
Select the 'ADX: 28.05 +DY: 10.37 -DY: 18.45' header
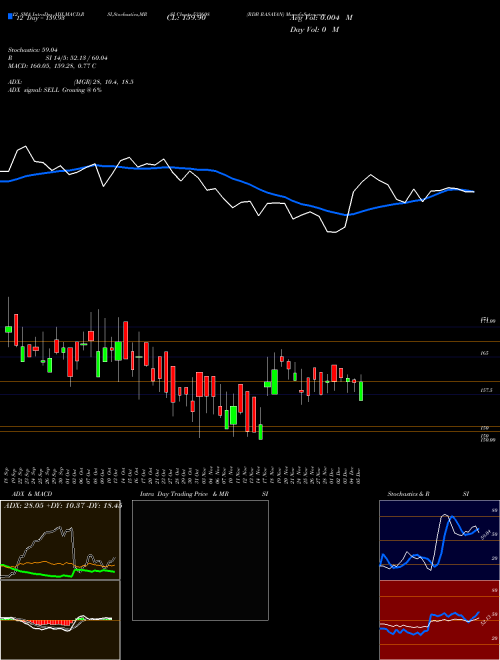pos(63,506)
